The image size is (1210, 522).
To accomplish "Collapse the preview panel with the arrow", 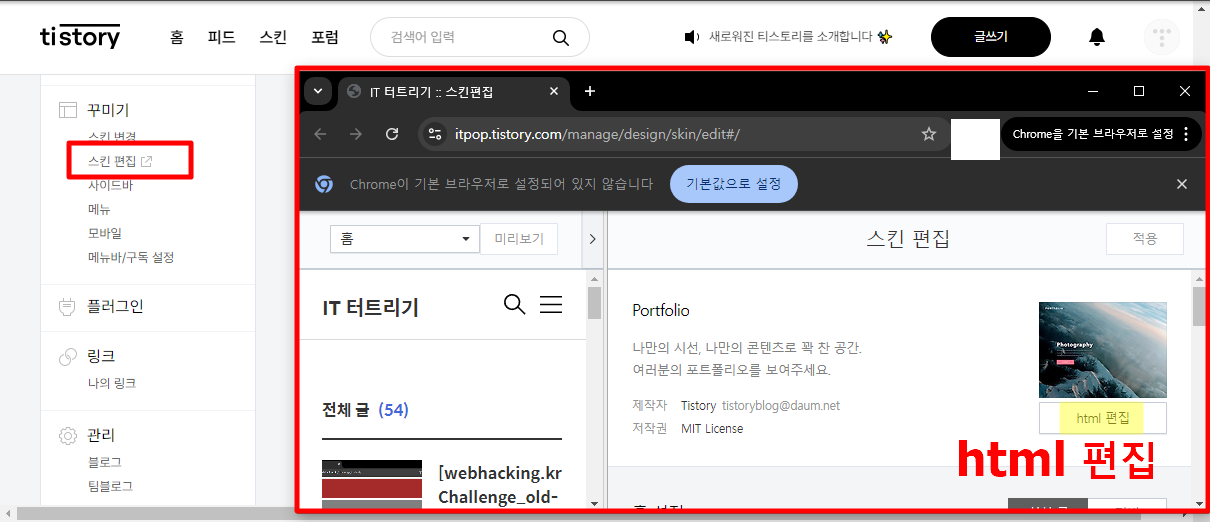I will (x=592, y=239).
